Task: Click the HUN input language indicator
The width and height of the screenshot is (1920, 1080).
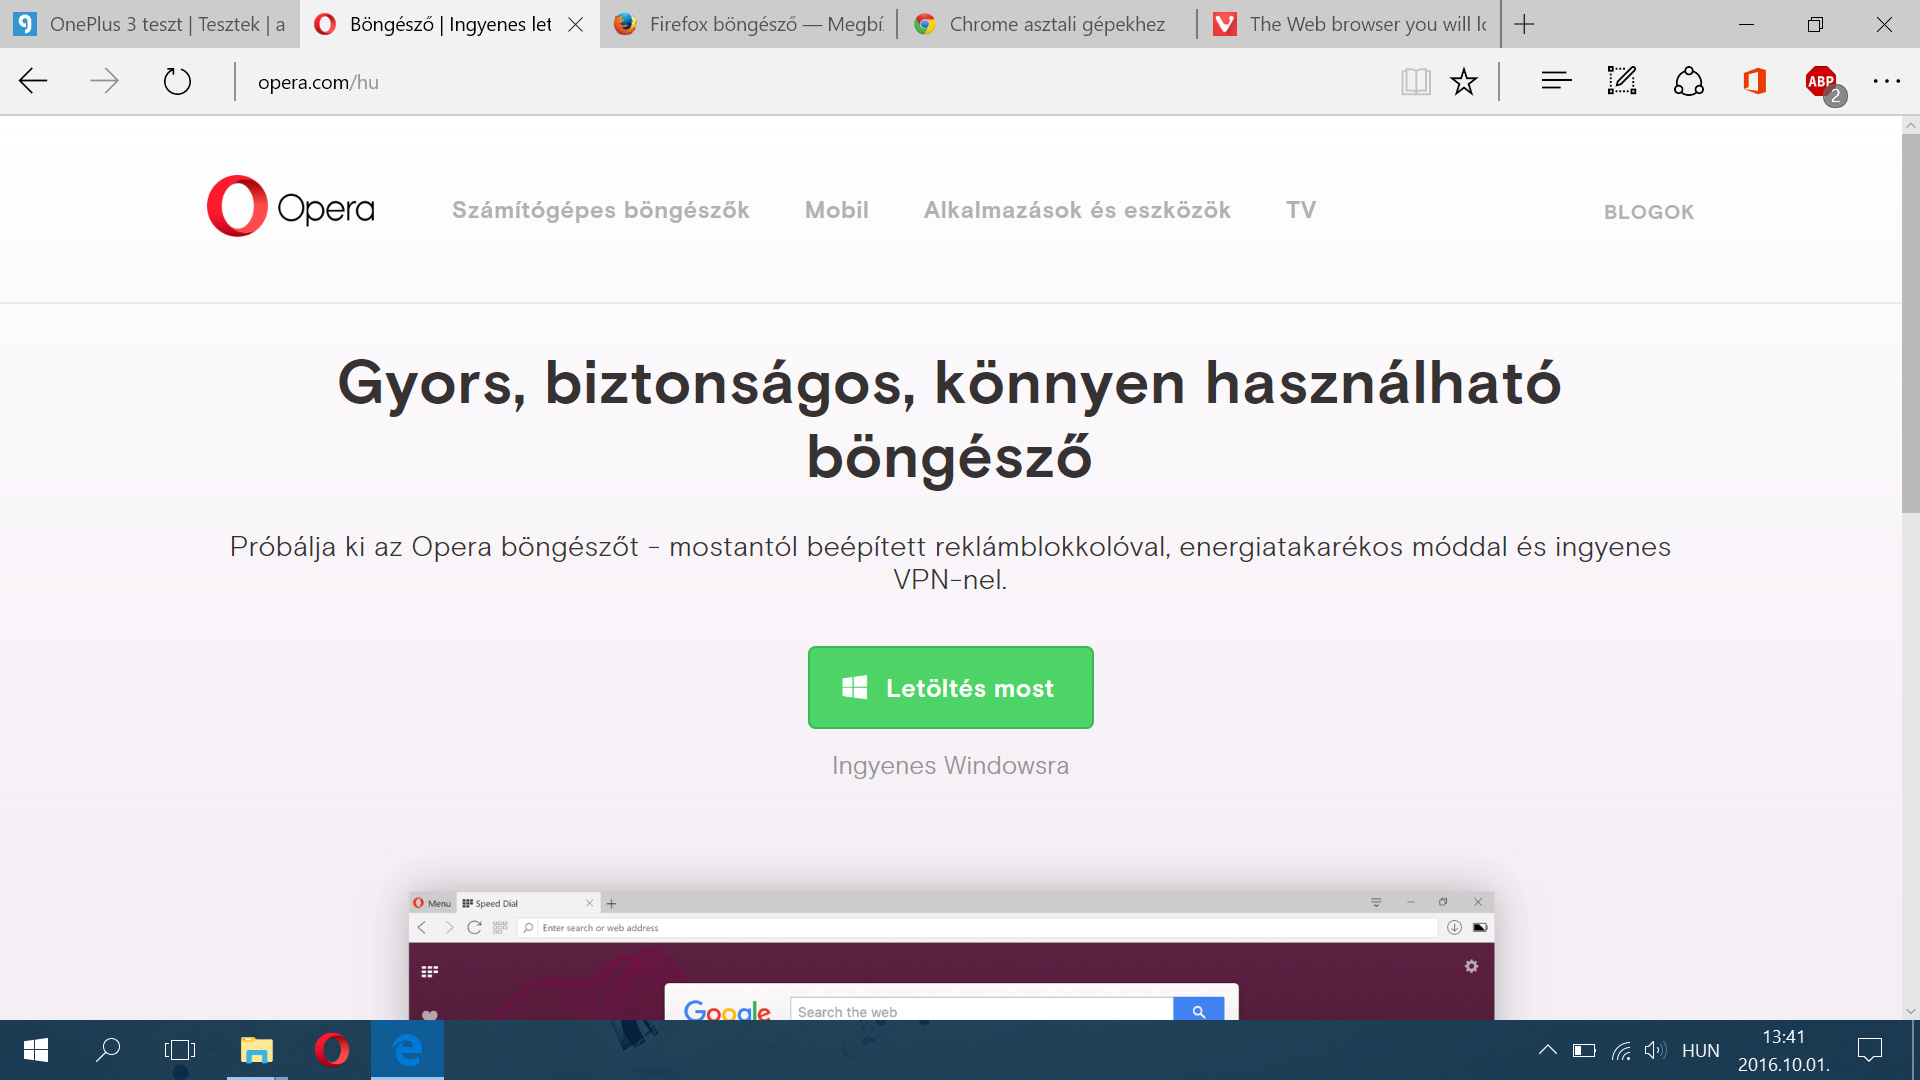Action: [x=1700, y=1051]
